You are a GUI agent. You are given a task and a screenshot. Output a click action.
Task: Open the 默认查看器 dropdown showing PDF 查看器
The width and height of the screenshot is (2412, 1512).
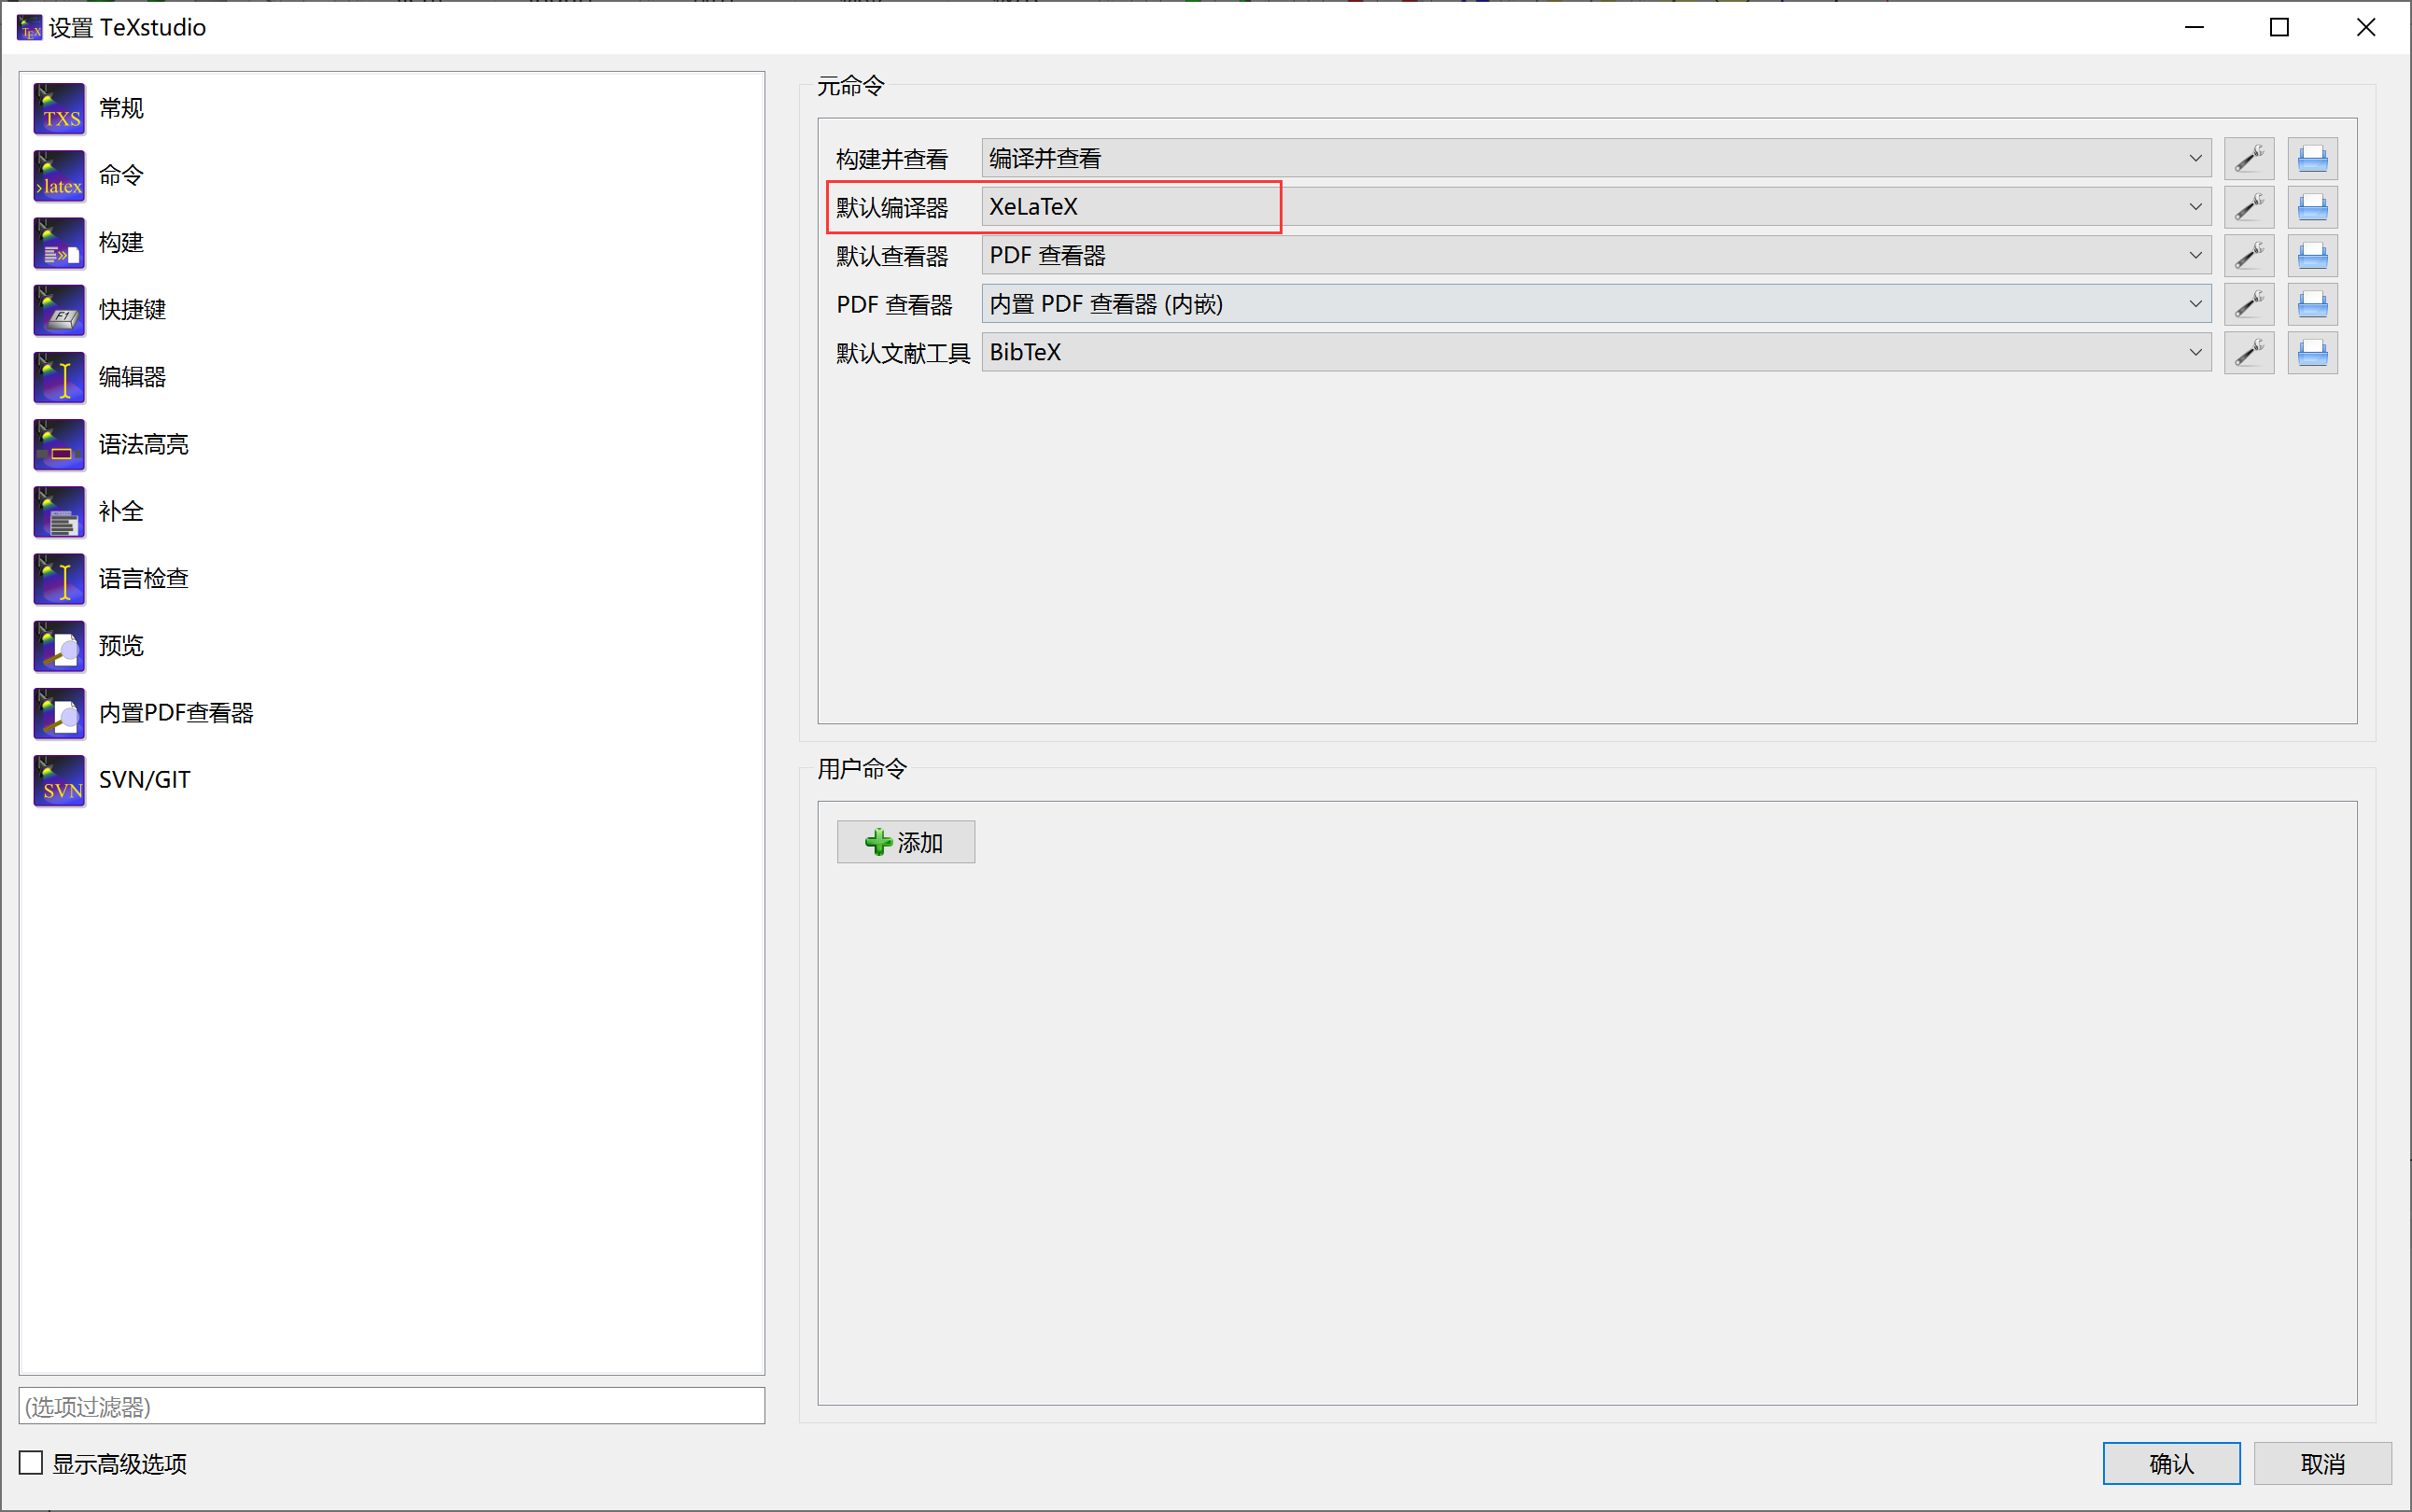coord(1596,255)
